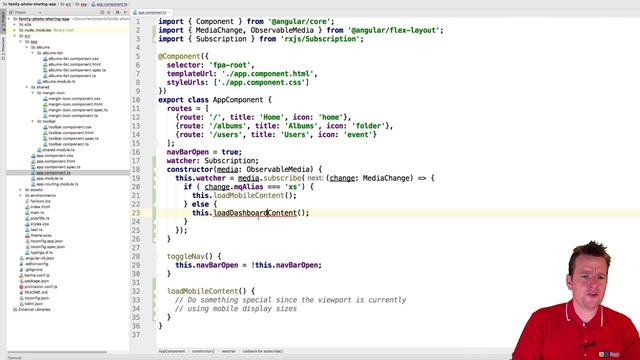Click the Project panel settings gear icon

coord(118,13)
